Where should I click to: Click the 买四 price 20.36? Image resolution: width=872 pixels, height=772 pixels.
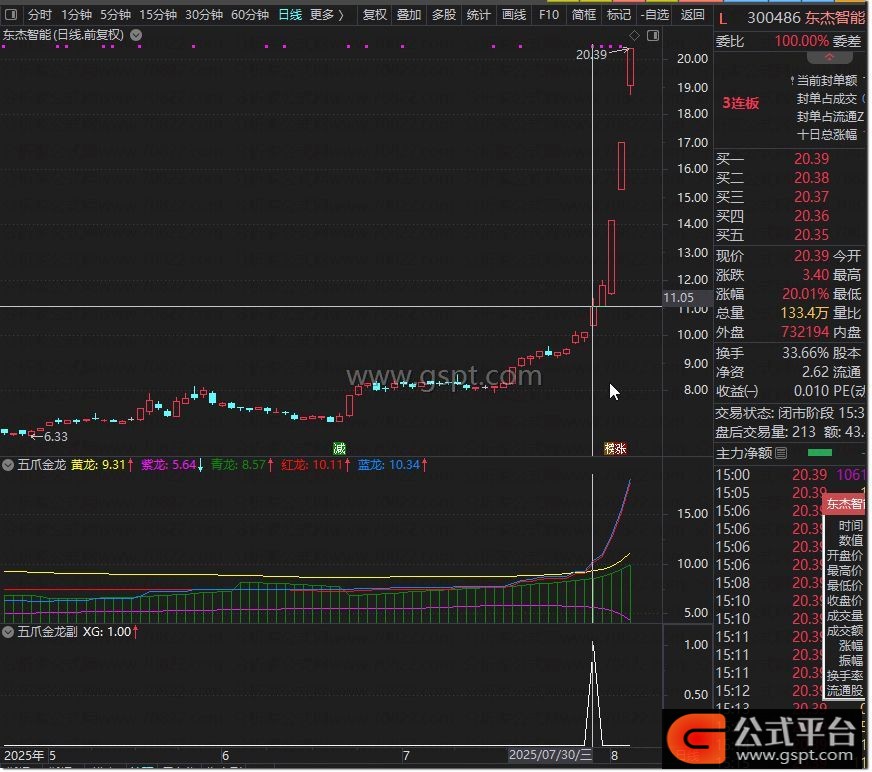[813, 216]
